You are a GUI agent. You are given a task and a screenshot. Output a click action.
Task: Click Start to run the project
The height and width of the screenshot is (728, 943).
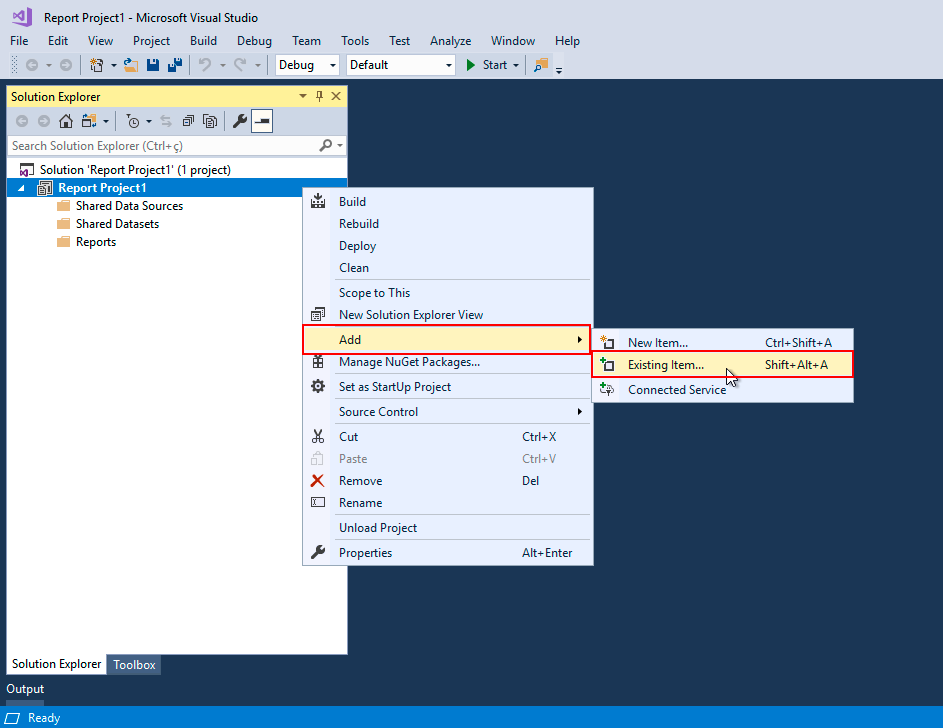pos(487,65)
